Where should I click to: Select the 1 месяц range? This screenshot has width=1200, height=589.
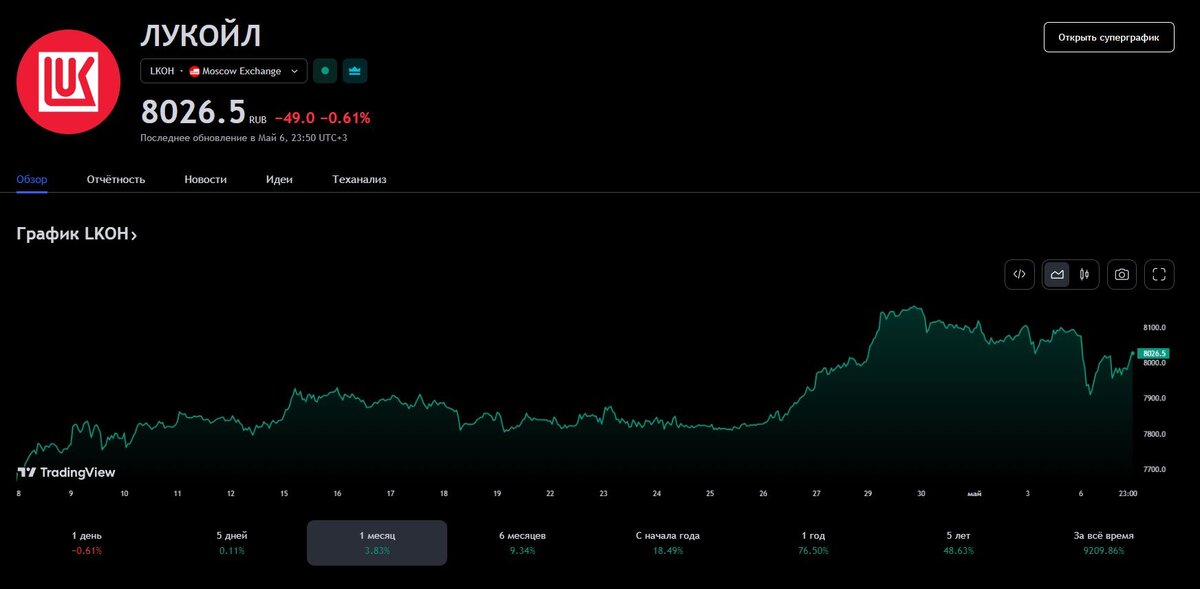[377, 543]
